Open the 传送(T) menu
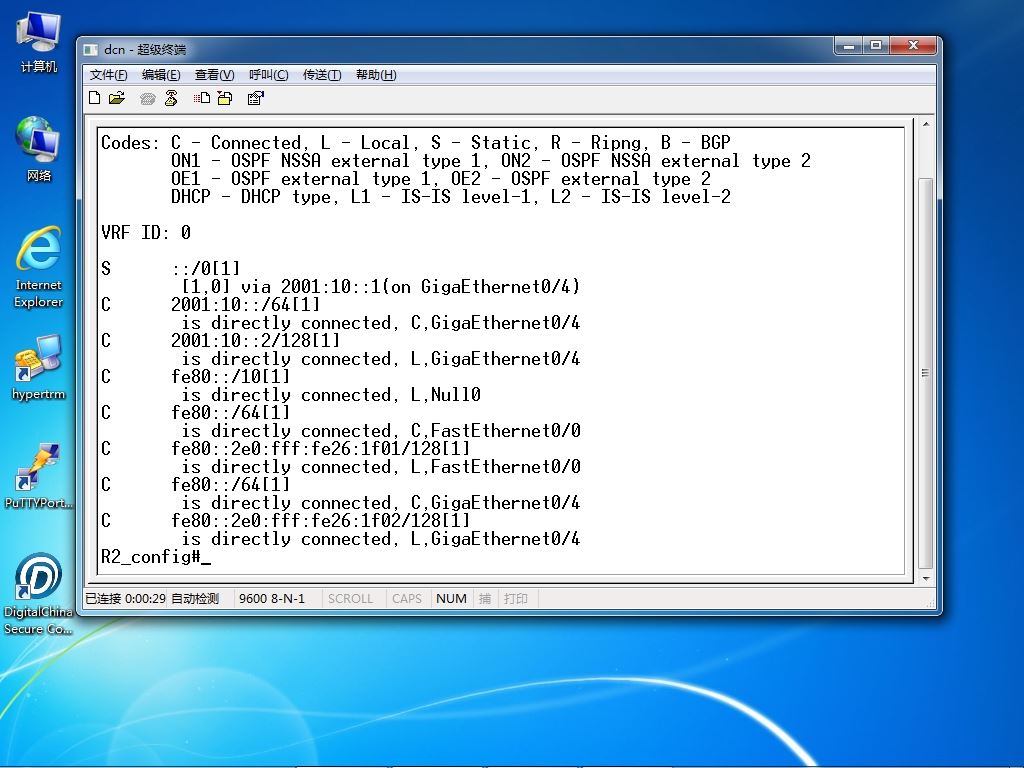The image size is (1024, 768). click(x=322, y=75)
